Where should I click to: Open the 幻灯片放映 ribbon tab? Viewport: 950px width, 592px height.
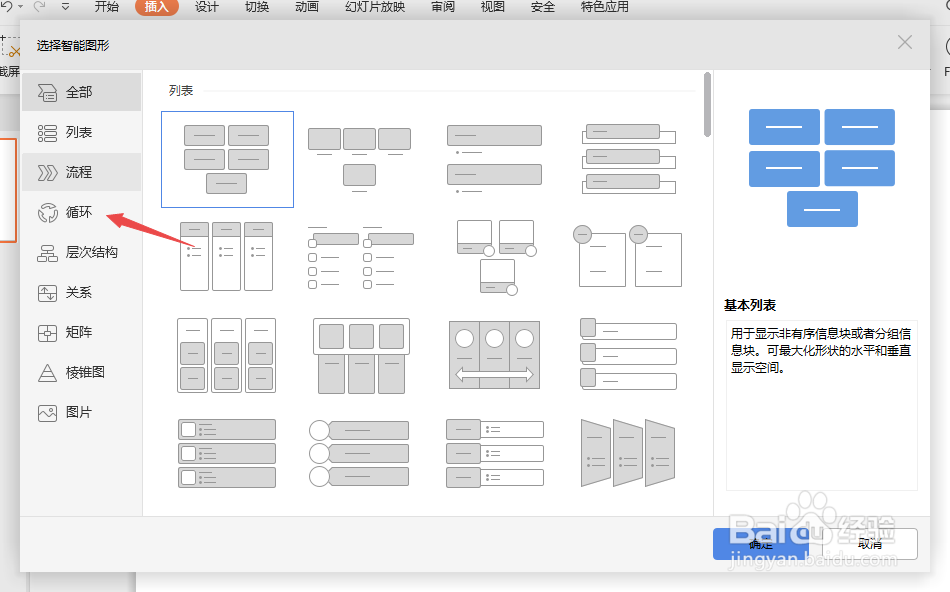click(375, 7)
